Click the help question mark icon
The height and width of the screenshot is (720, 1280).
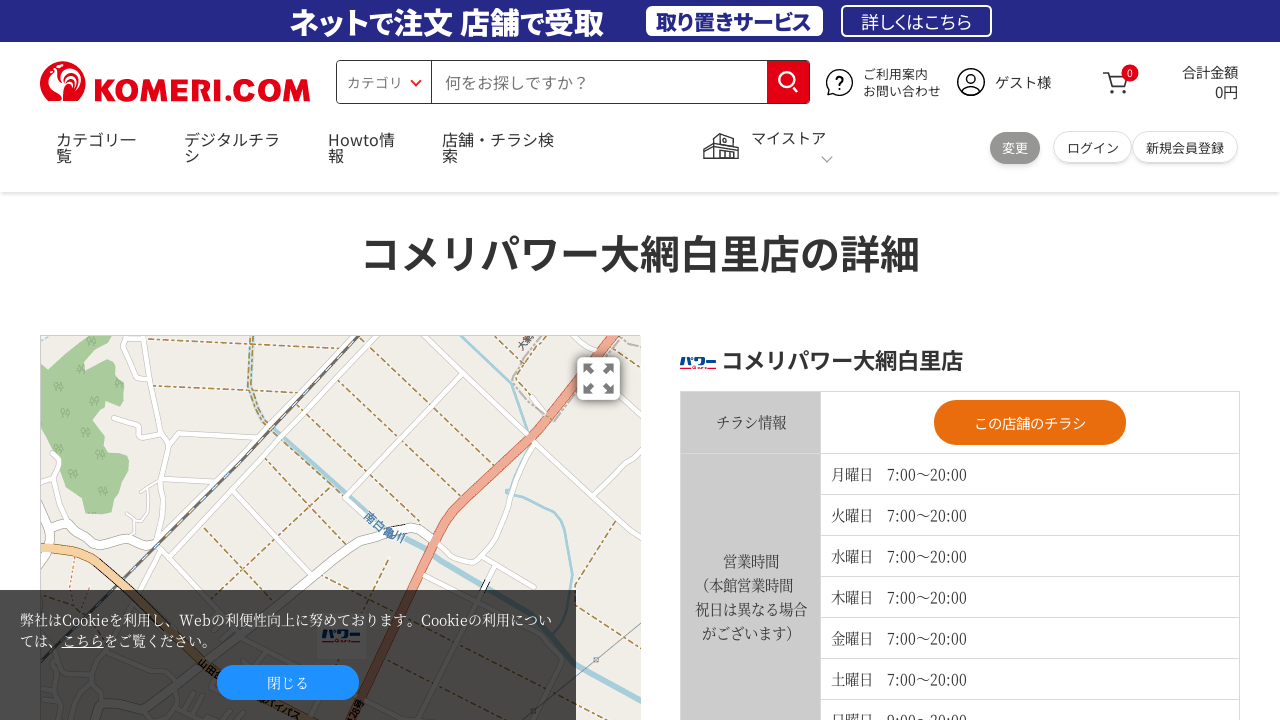click(x=839, y=82)
